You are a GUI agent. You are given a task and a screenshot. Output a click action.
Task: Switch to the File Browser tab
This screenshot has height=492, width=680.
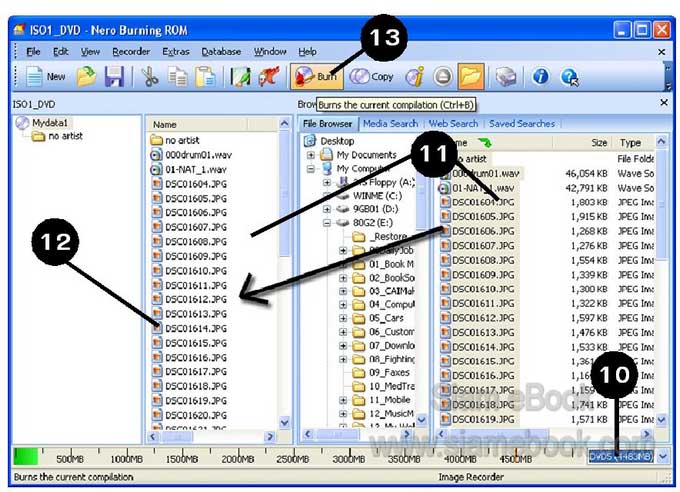[327, 124]
